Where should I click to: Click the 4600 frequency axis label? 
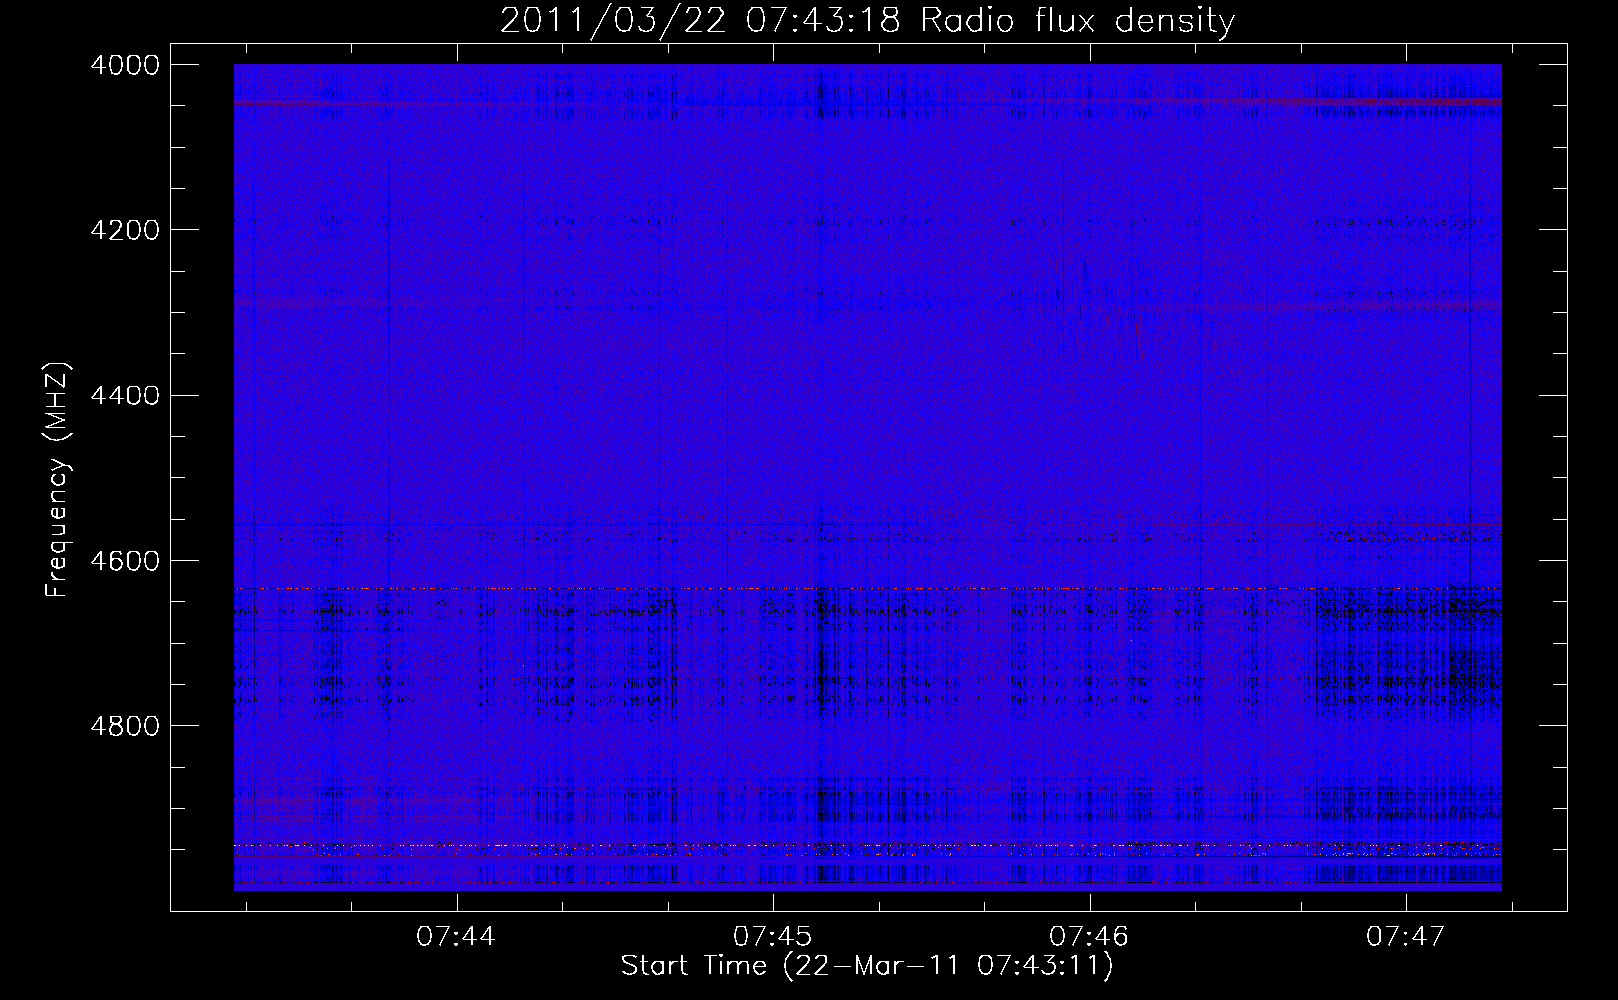125,561
